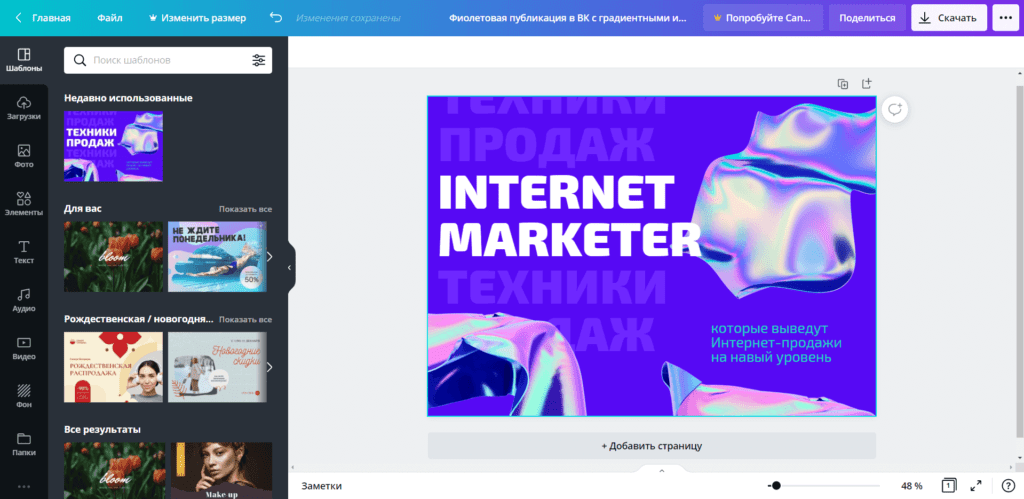The width and height of the screenshot is (1024, 499).
Task: Open Изменить размер resize menu
Action: [197, 18]
